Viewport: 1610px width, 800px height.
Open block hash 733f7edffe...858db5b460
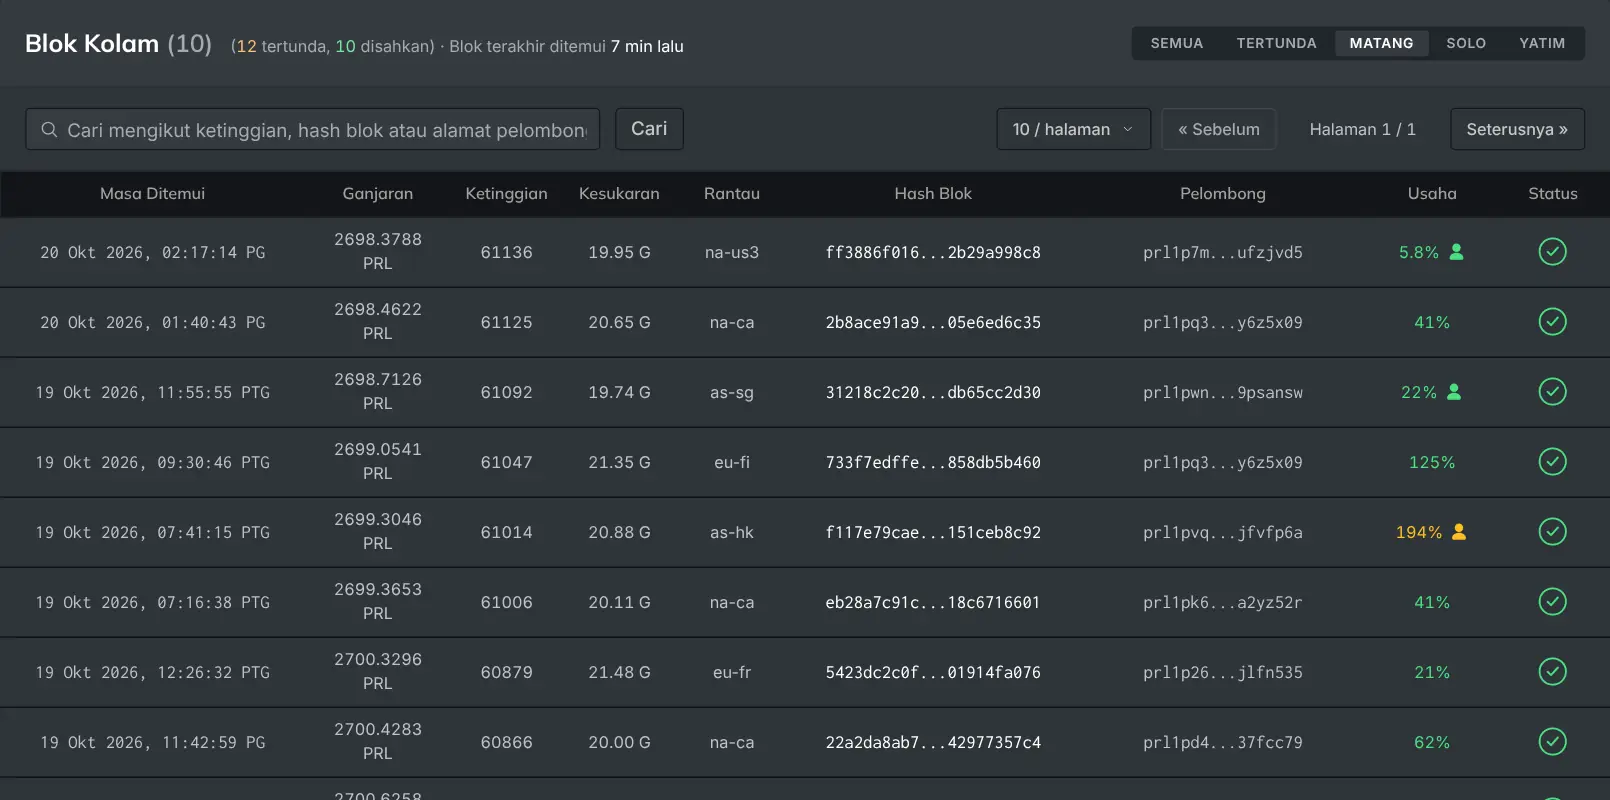(933, 462)
